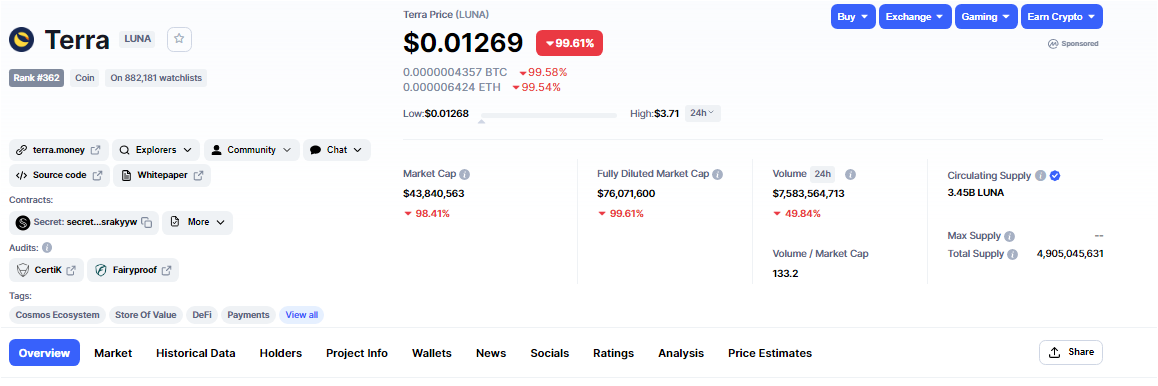Add Terra to watchlist with star icon

(x=179, y=39)
